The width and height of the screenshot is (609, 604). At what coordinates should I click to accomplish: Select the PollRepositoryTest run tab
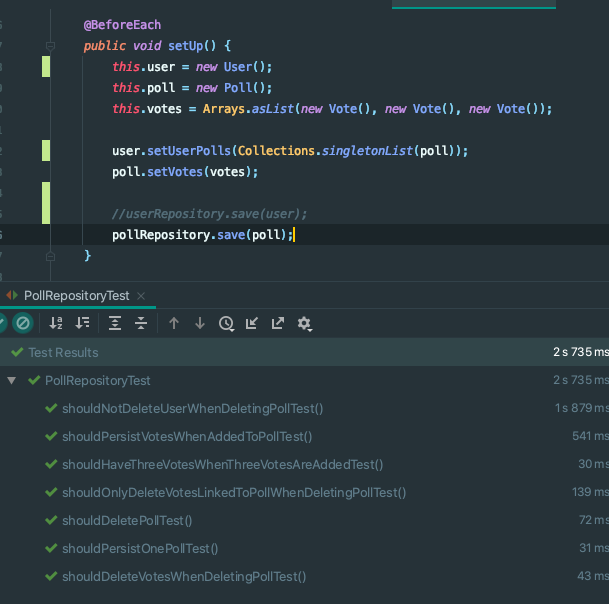coord(77,296)
